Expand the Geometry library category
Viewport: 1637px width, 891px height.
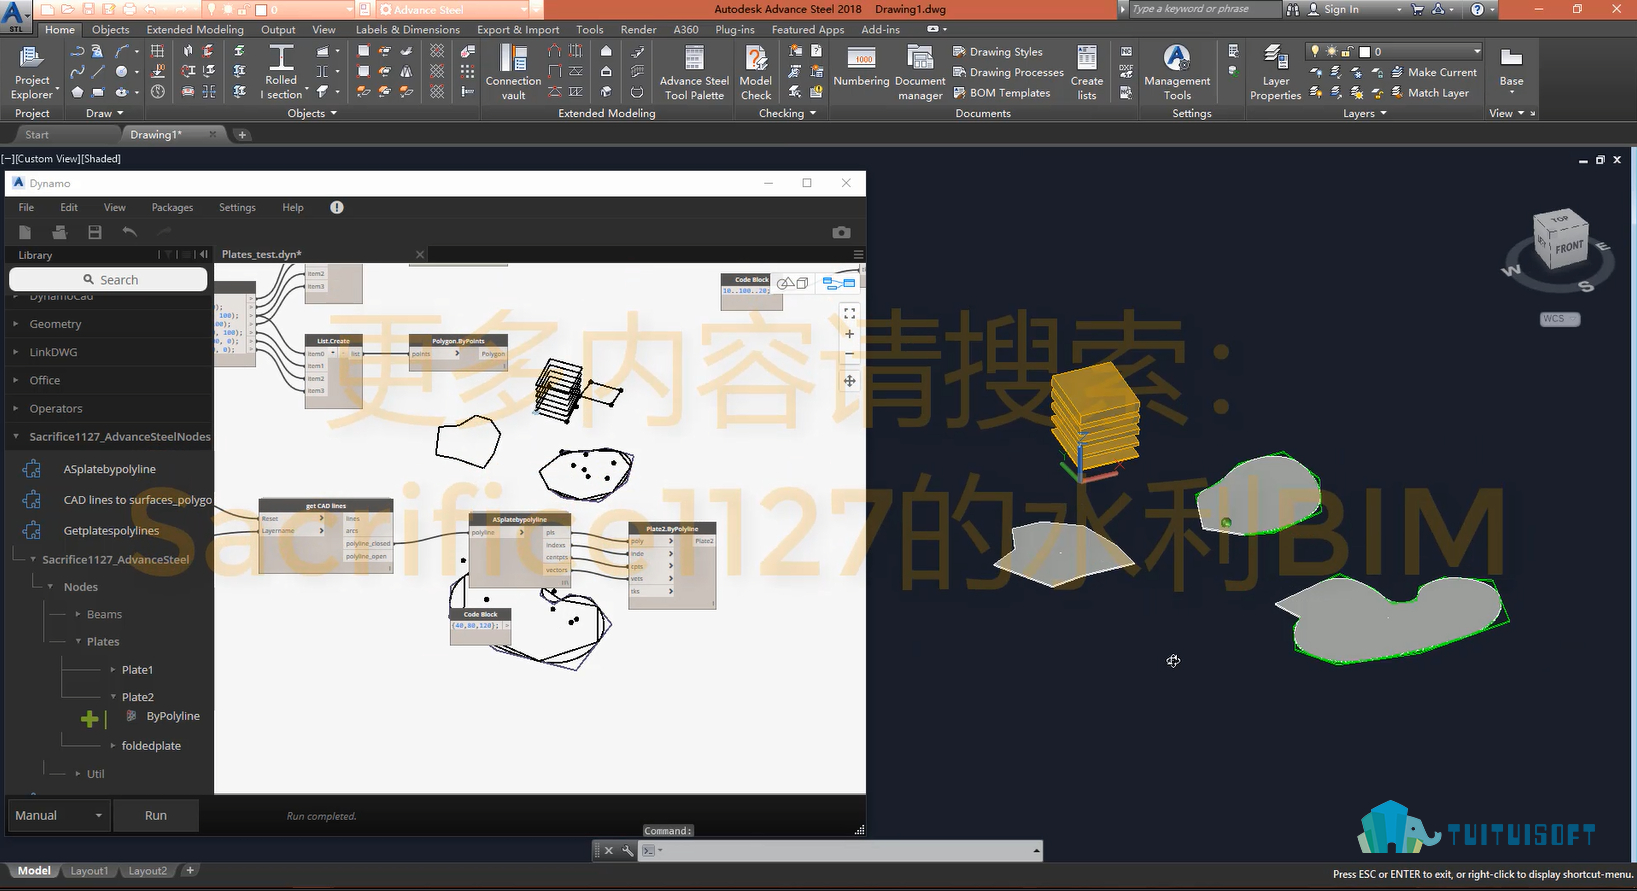pyautogui.click(x=55, y=324)
